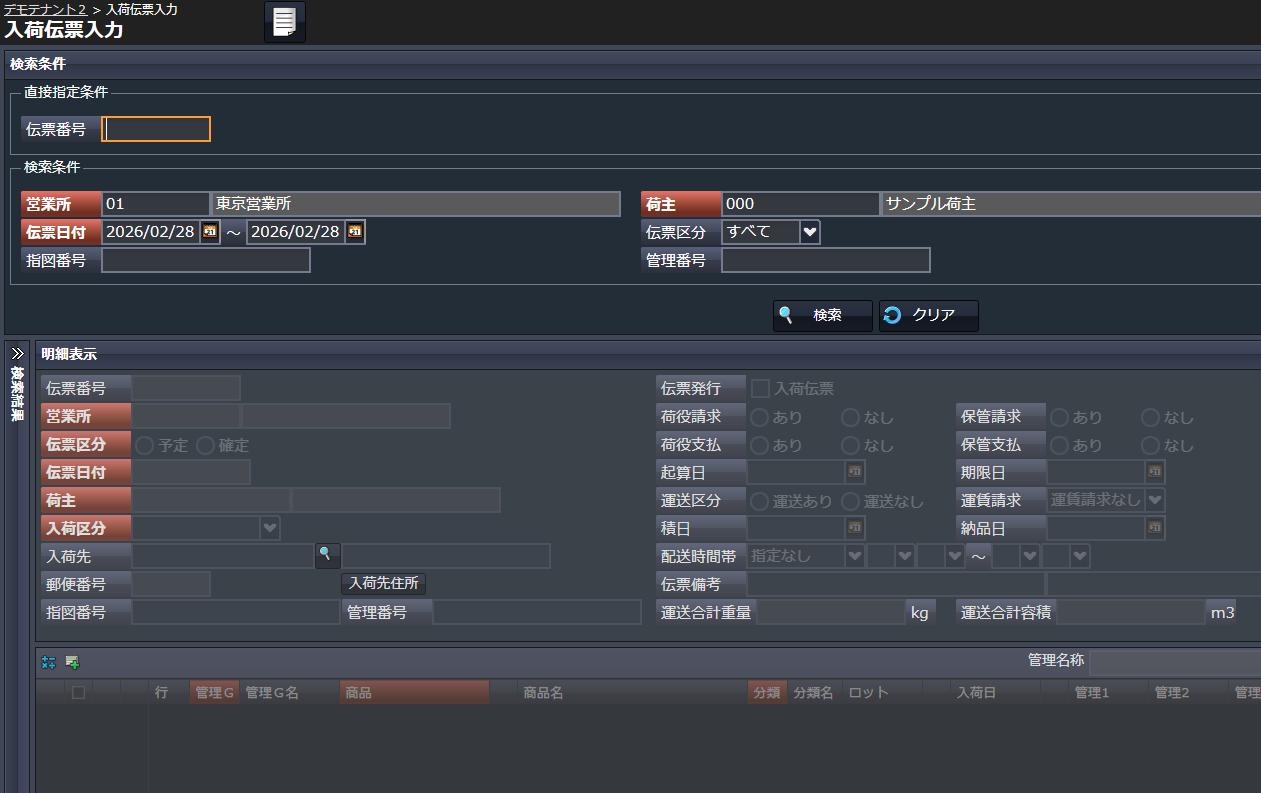
Task: Open the 起算日 calendar picker
Action: (x=856, y=471)
